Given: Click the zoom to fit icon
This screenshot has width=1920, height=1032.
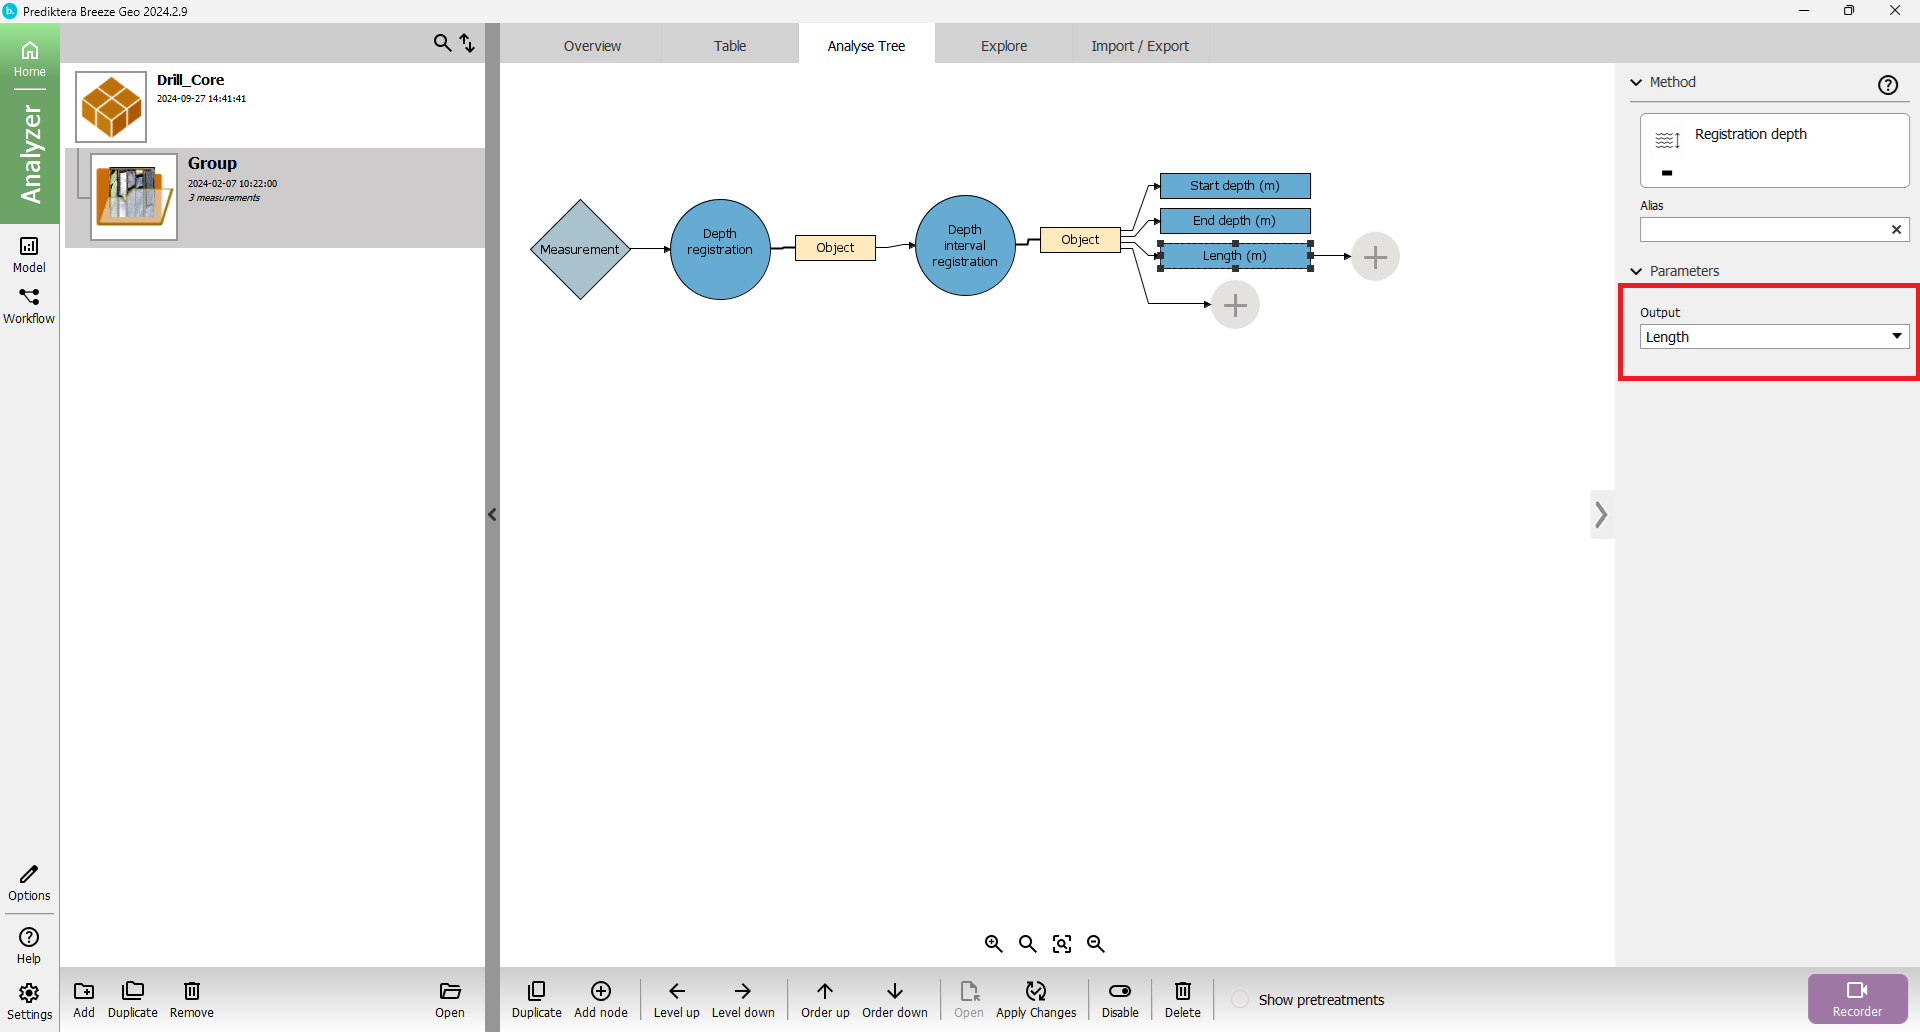Looking at the screenshot, I should pyautogui.click(x=1062, y=944).
